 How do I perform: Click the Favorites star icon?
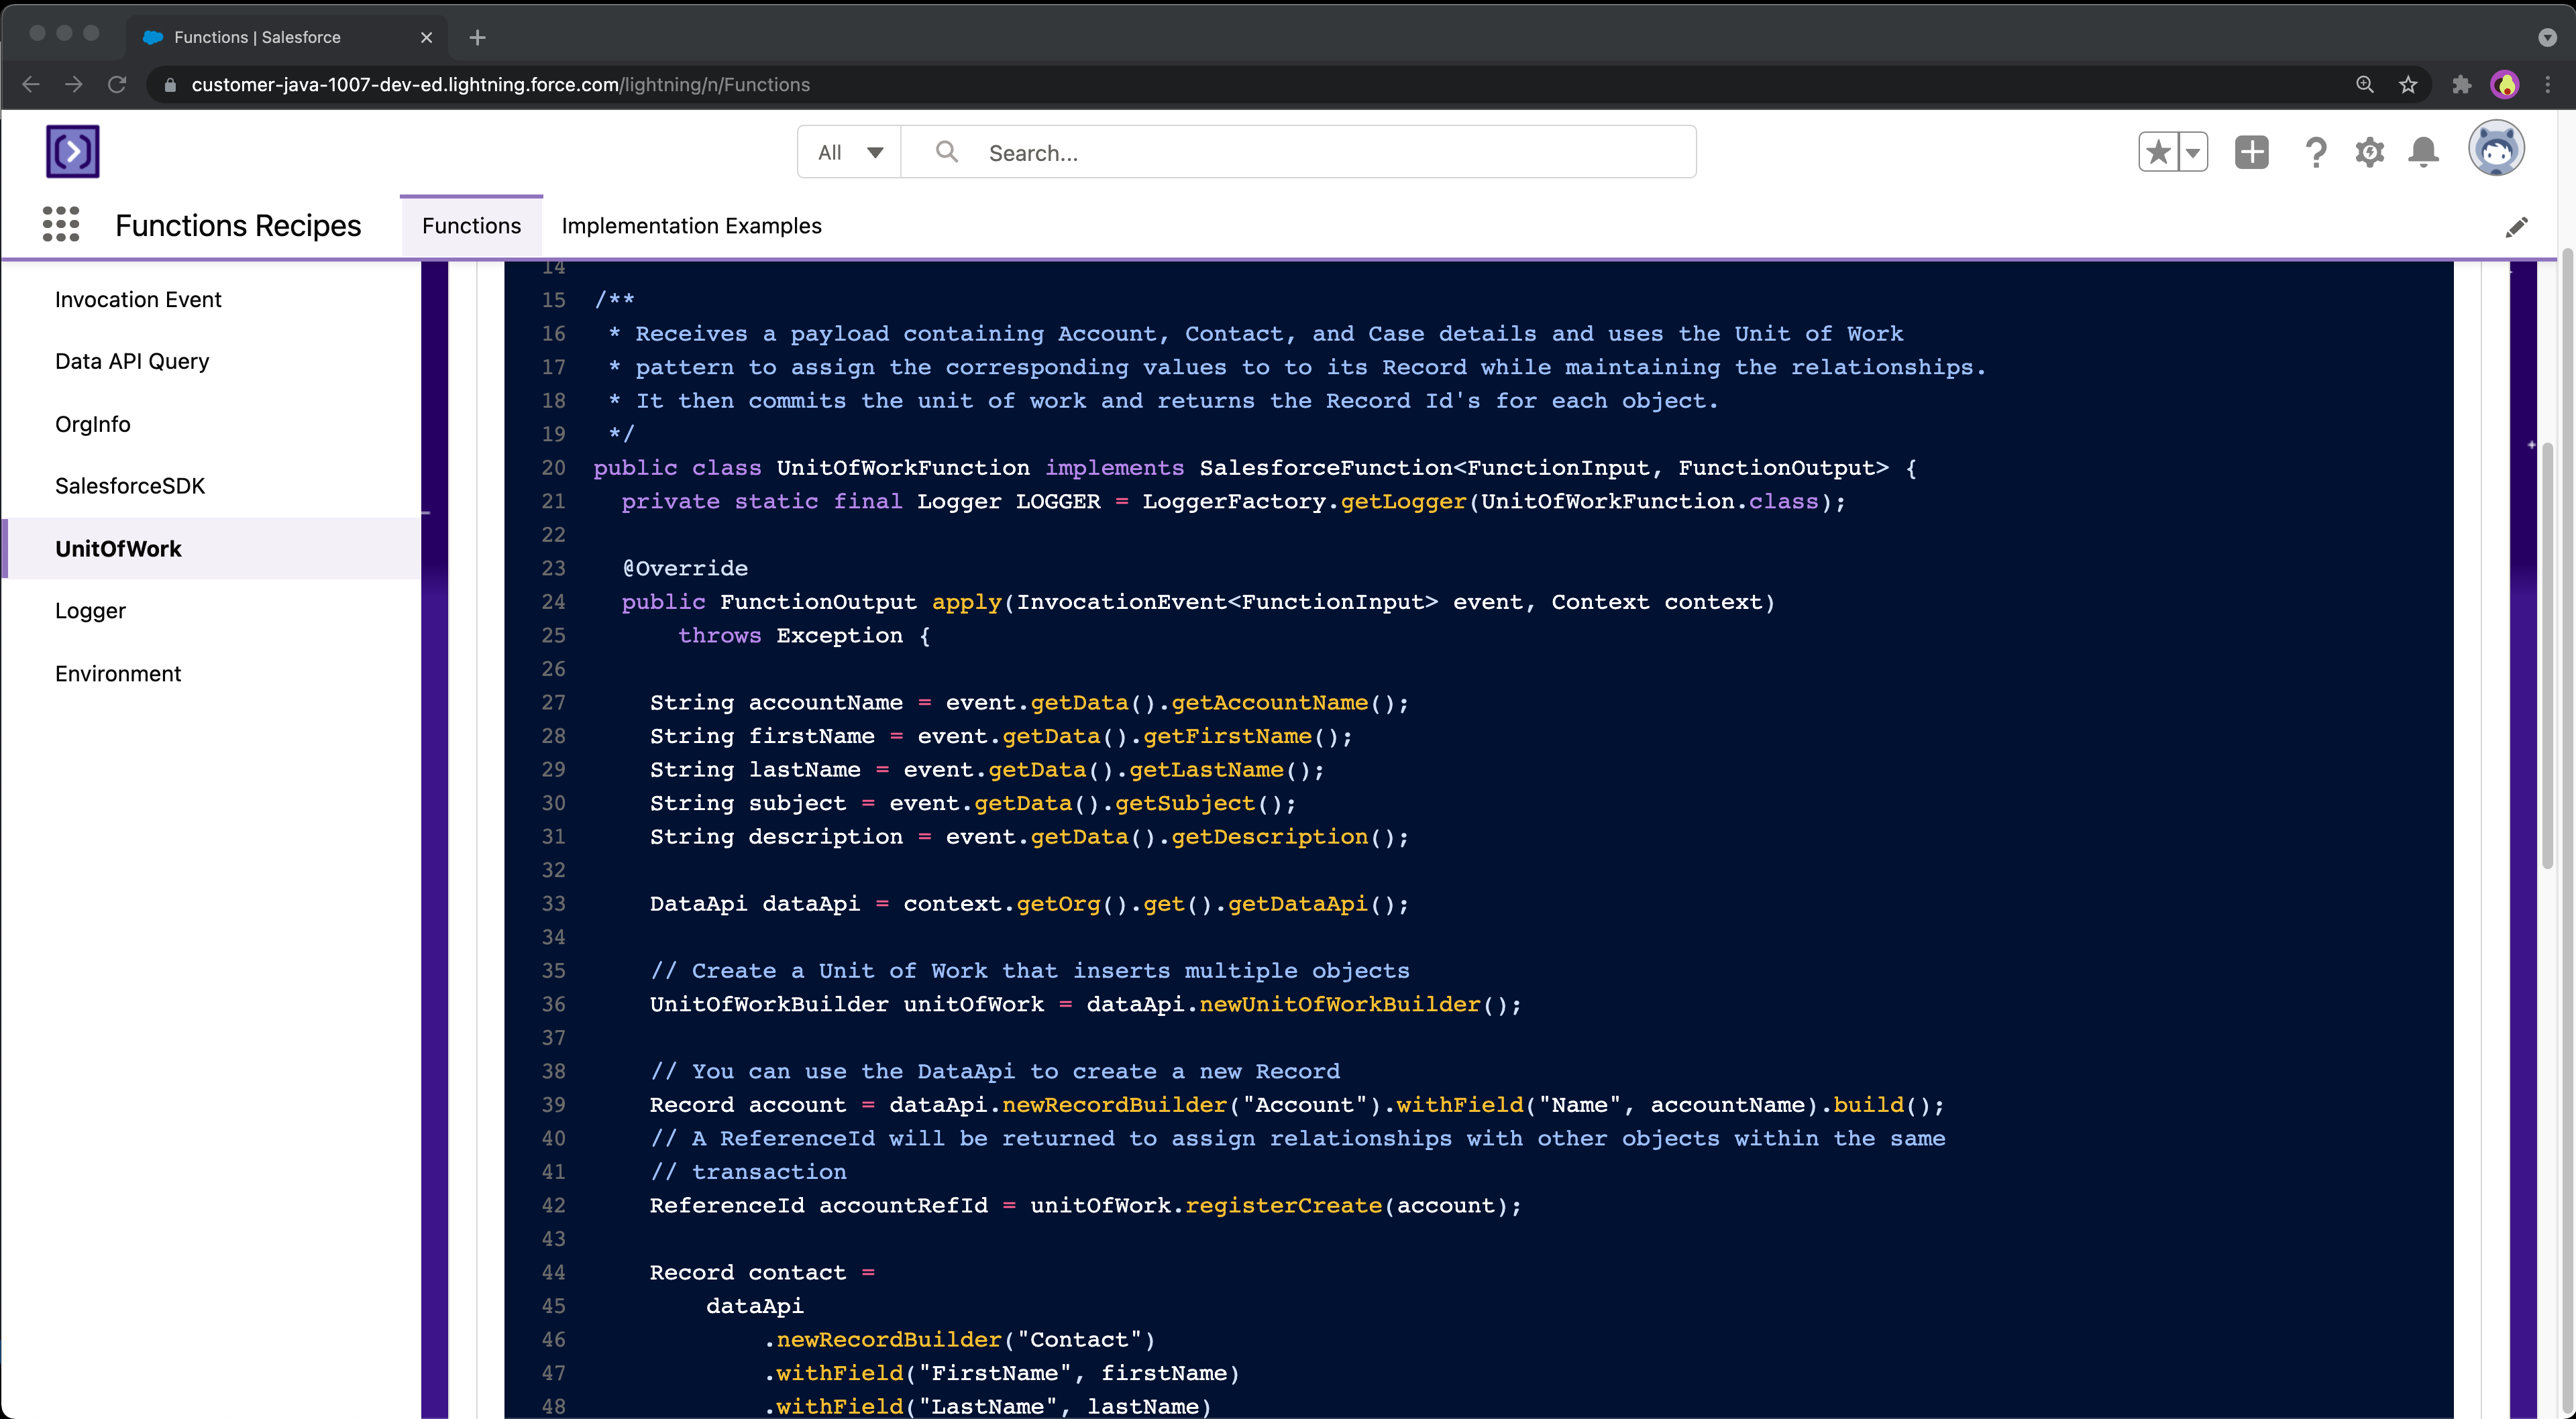click(2158, 152)
